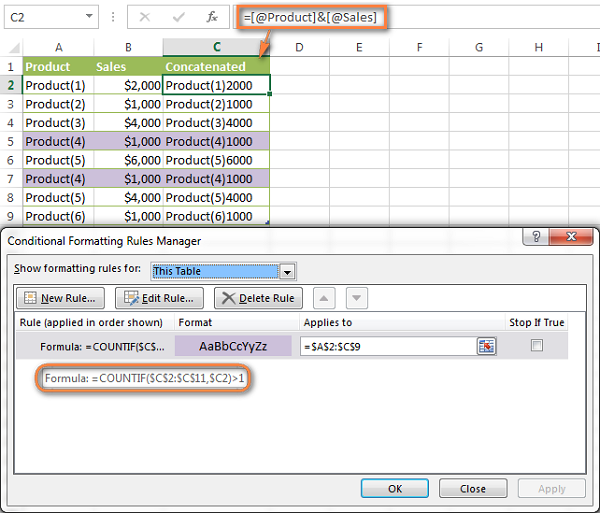The width and height of the screenshot is (600, 513).
Task: Click the Apply button
Action: (552, 489)
